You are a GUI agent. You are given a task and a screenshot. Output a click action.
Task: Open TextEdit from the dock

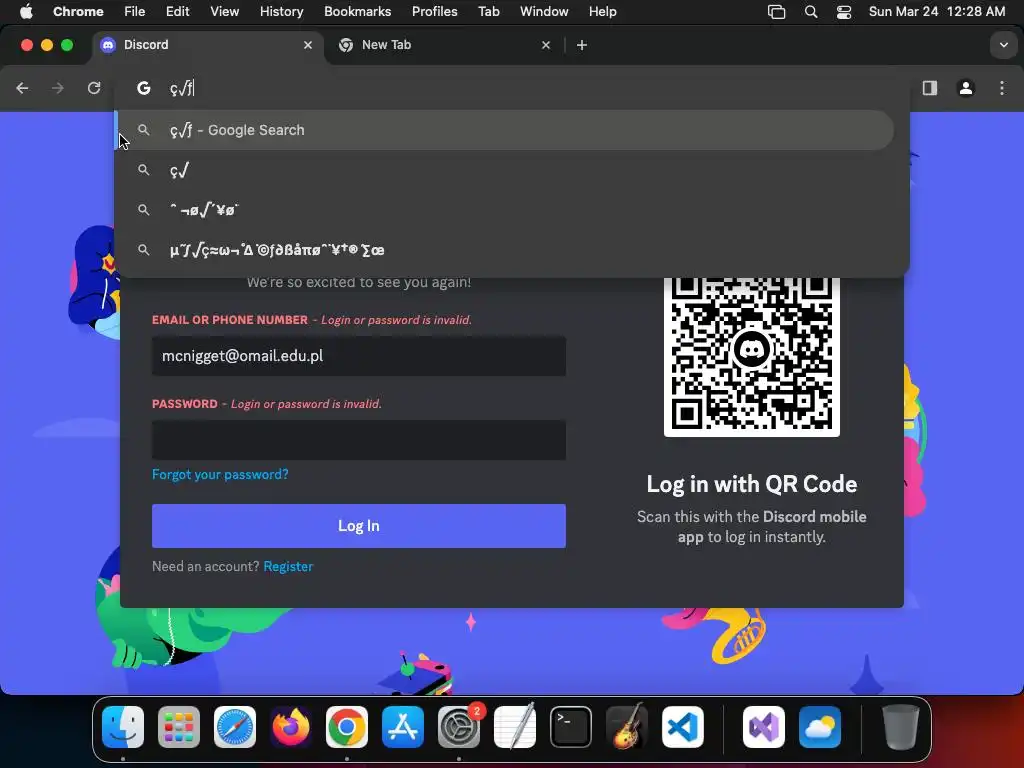click(515, 727)
